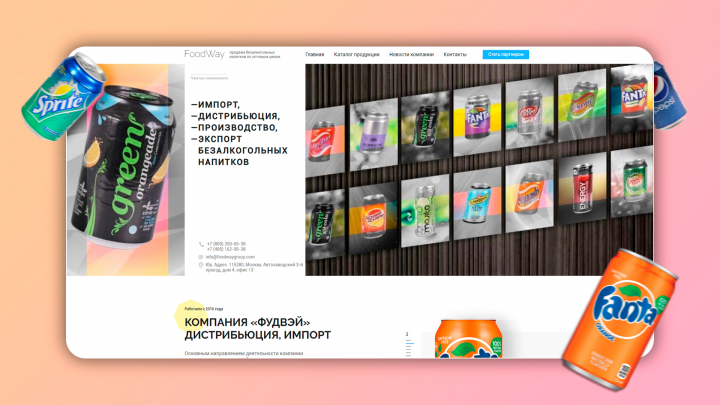Select the green Fanta Exotic can tile

click(x=582, y=105)
